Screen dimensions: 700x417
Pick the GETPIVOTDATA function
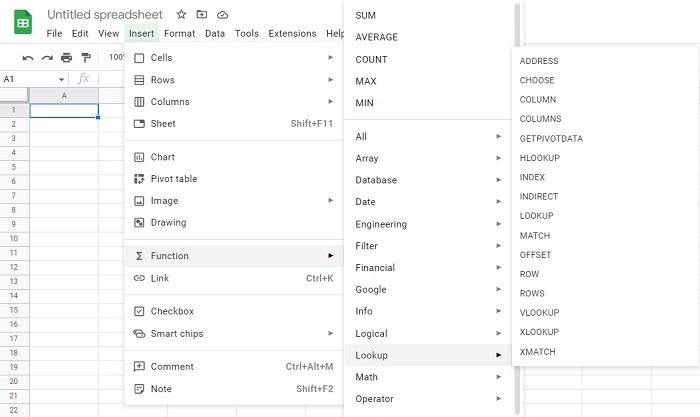[x=551, y=138]
